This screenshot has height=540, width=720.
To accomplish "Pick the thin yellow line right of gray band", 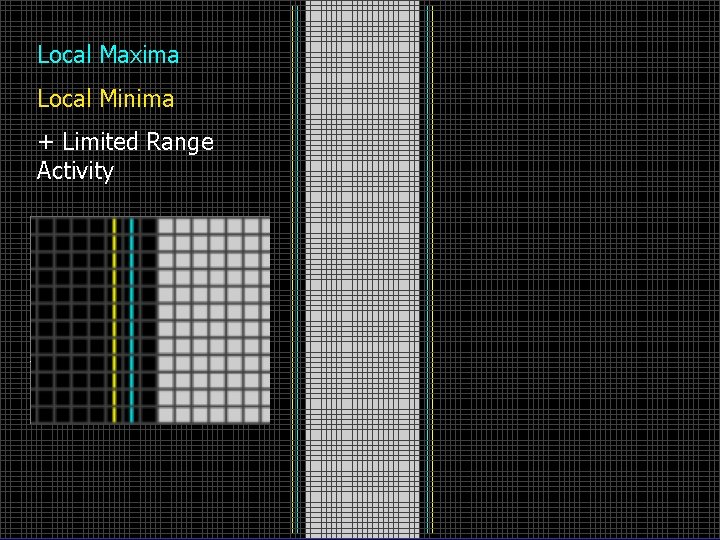I will tap(432, 270).
